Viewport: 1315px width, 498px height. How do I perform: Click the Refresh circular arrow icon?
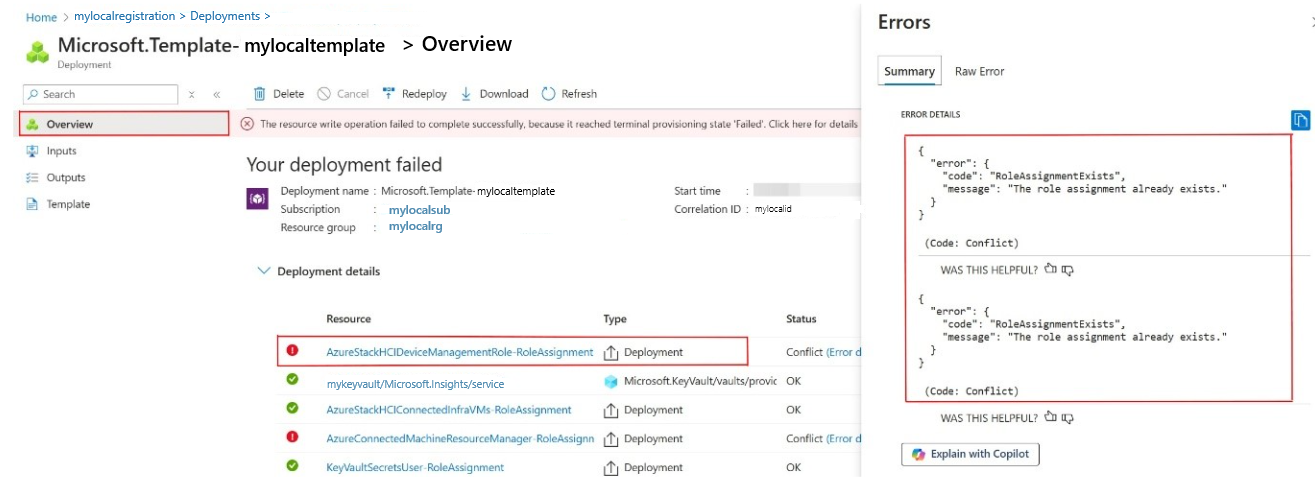pyautogui.click(x=548, y=94)
